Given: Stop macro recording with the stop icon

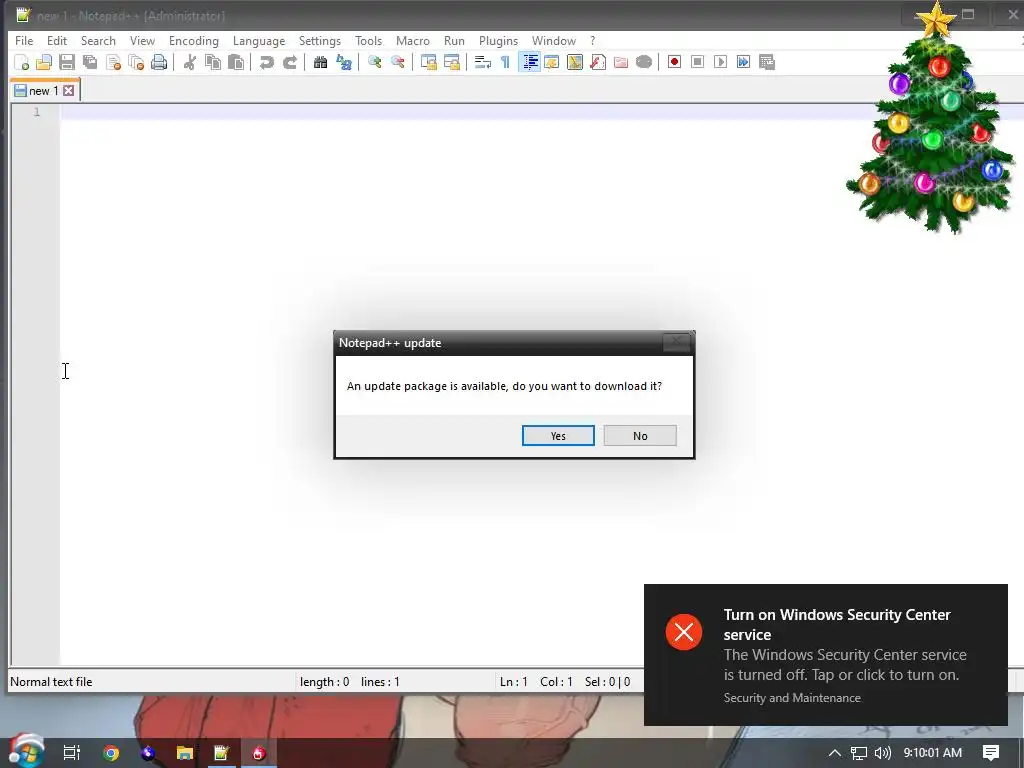Looking at the screenshot, I should pos(697,62).
